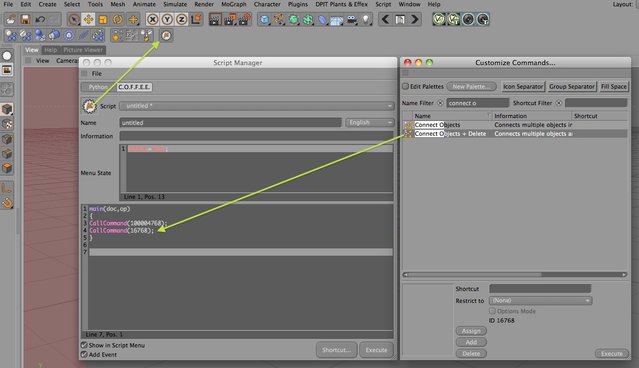Click the magnet snapping icon in left palette
This screenshot has width=639, height=368.
click(7, 203)
